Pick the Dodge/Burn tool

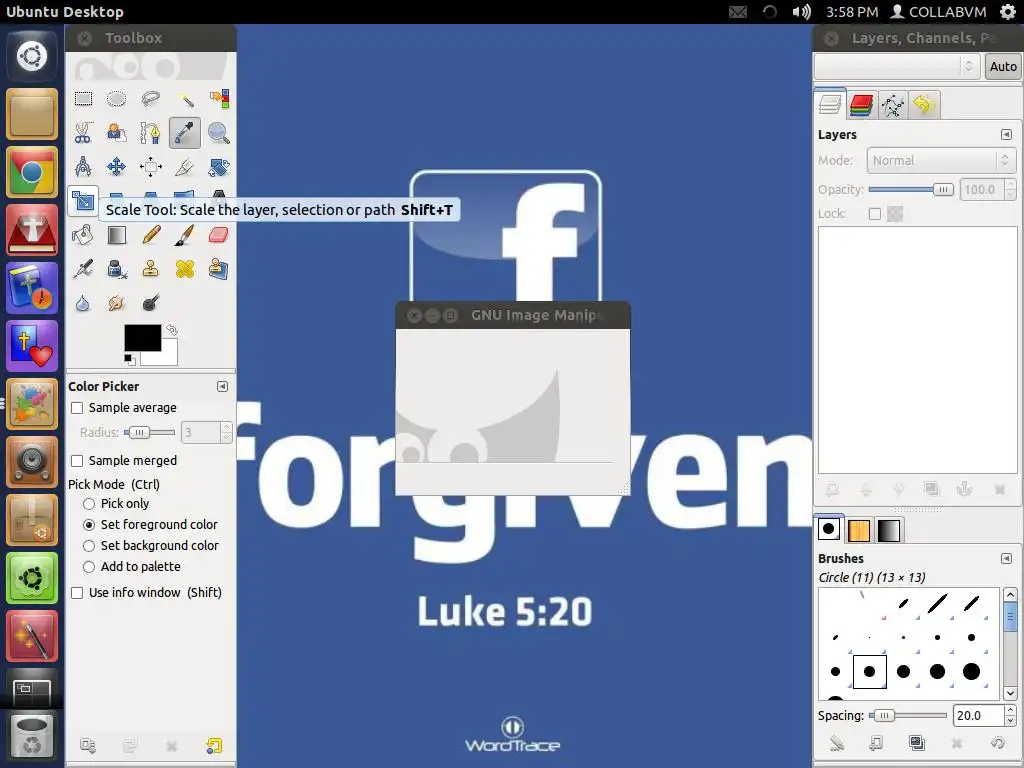coord(151,302)
